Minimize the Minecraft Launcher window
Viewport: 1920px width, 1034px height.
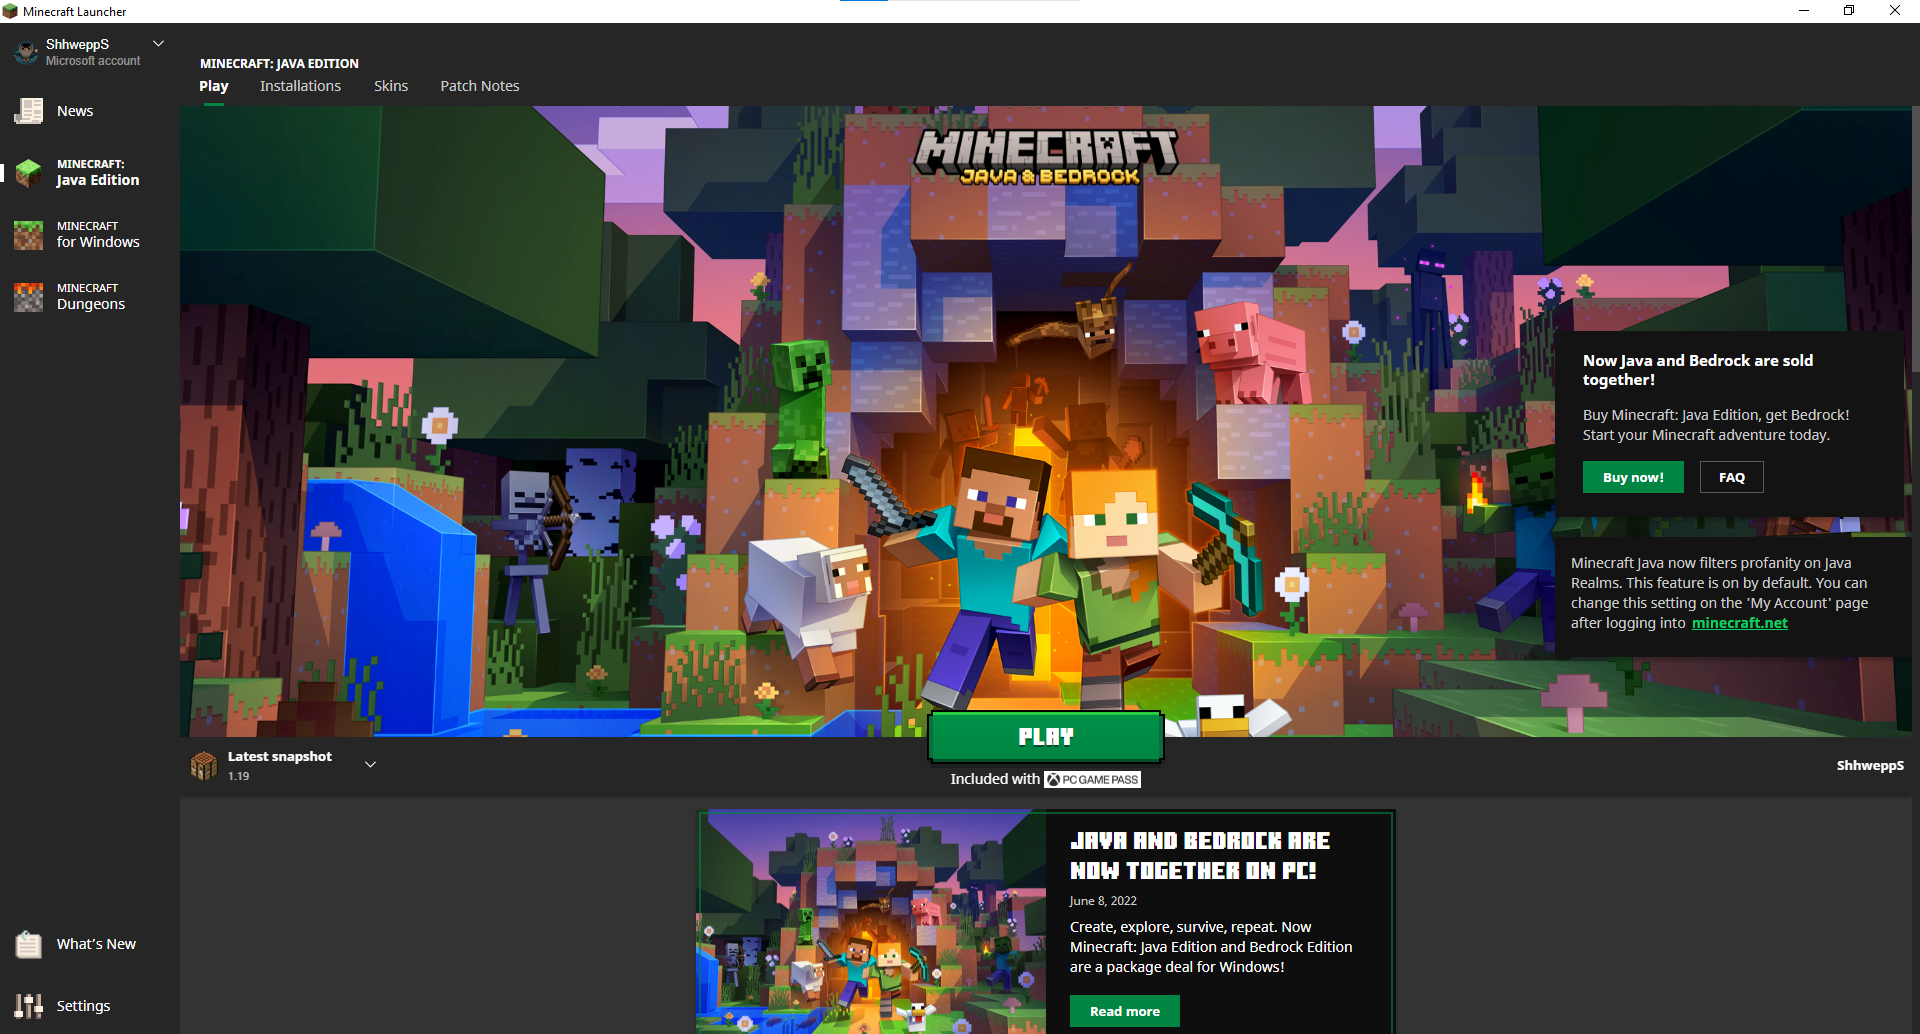(x=1804, y=11)
